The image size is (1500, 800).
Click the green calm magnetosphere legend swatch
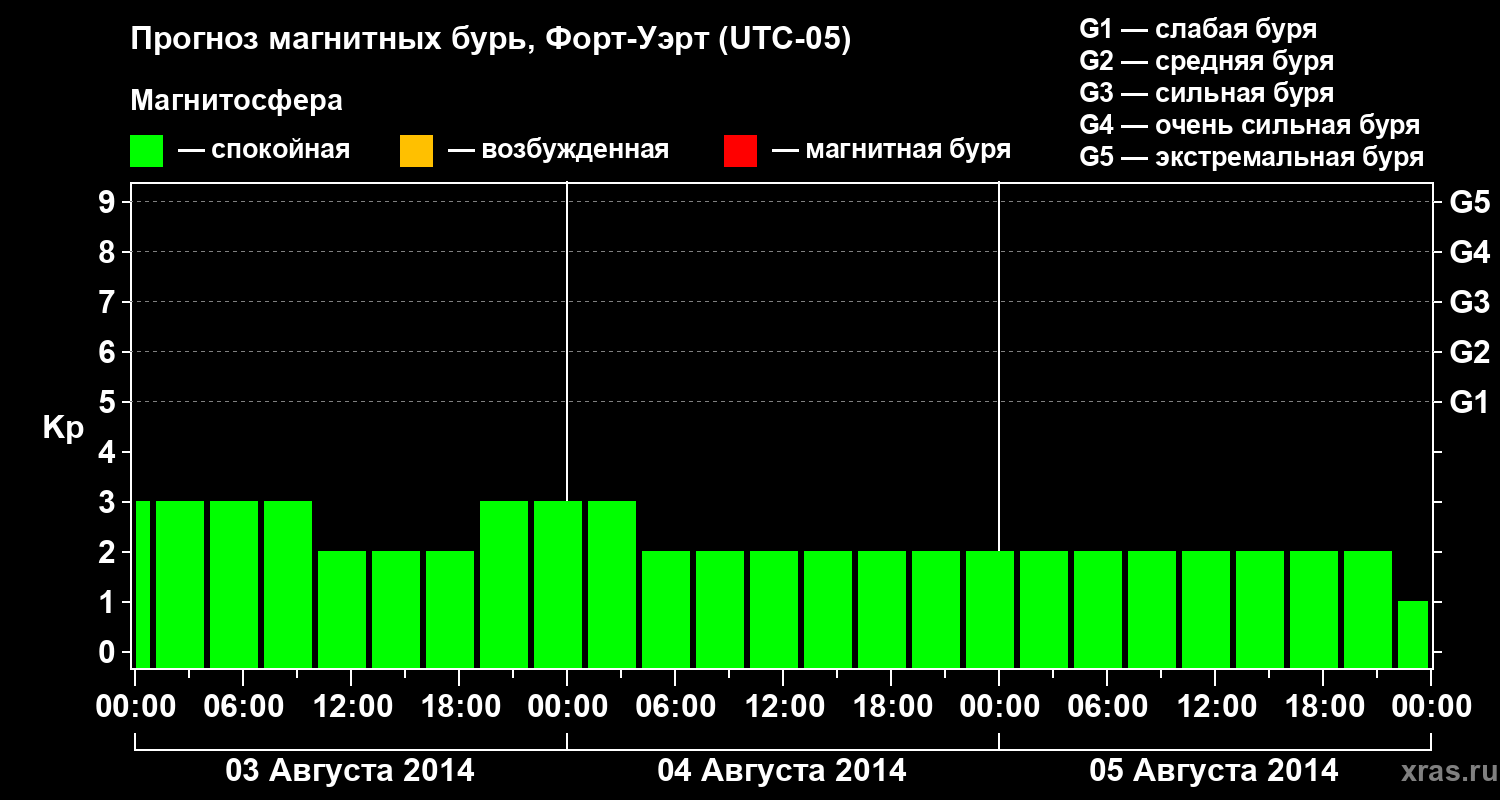click(146, 150)
